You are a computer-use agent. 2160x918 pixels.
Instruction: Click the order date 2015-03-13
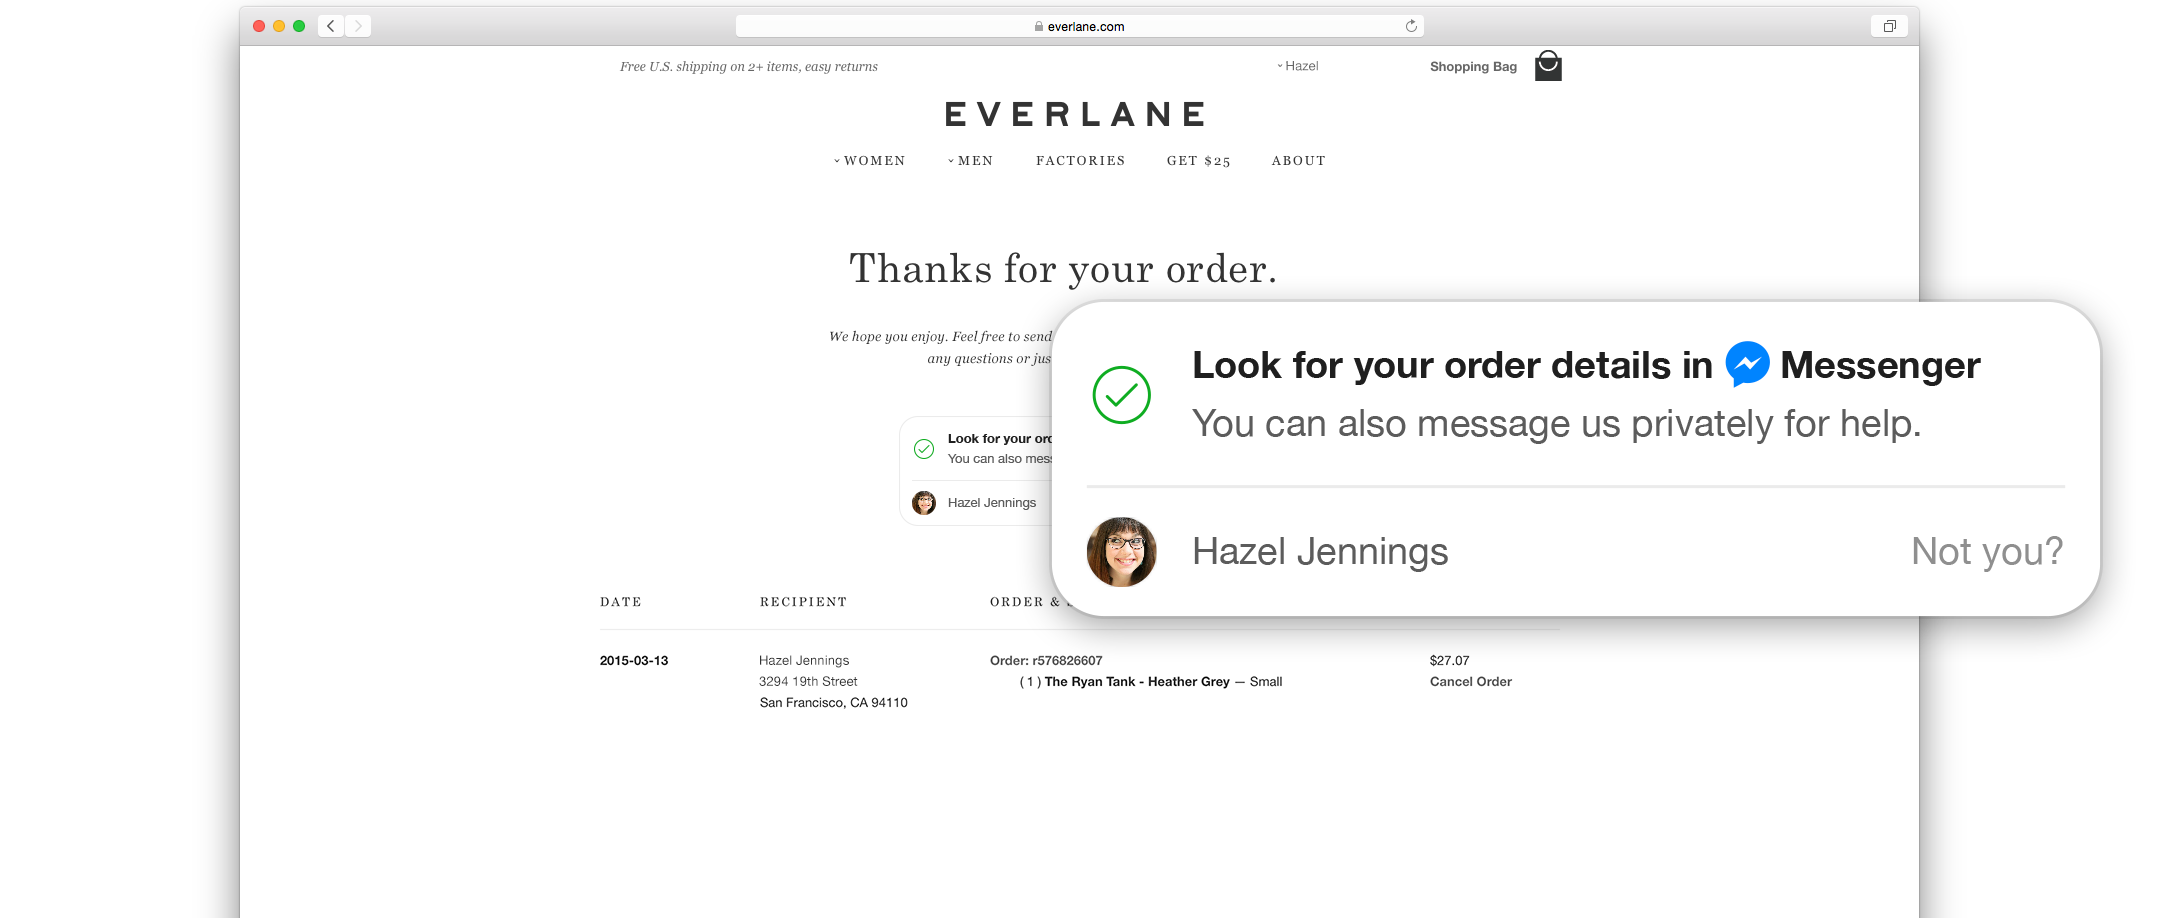[634, 661]
